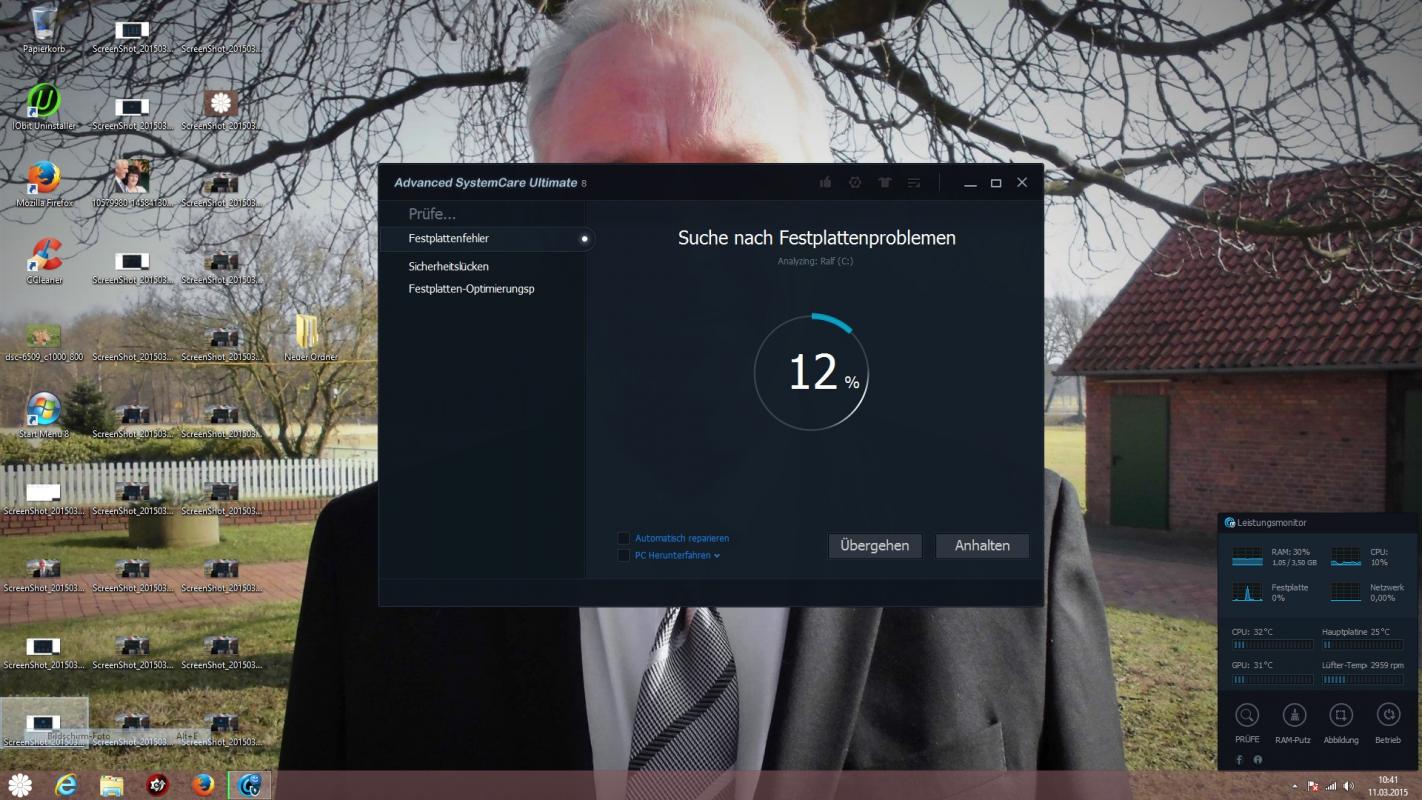
Task: Click the round icon beside Facebook in Leistungsmonitor
Action: pos(1258,760)
